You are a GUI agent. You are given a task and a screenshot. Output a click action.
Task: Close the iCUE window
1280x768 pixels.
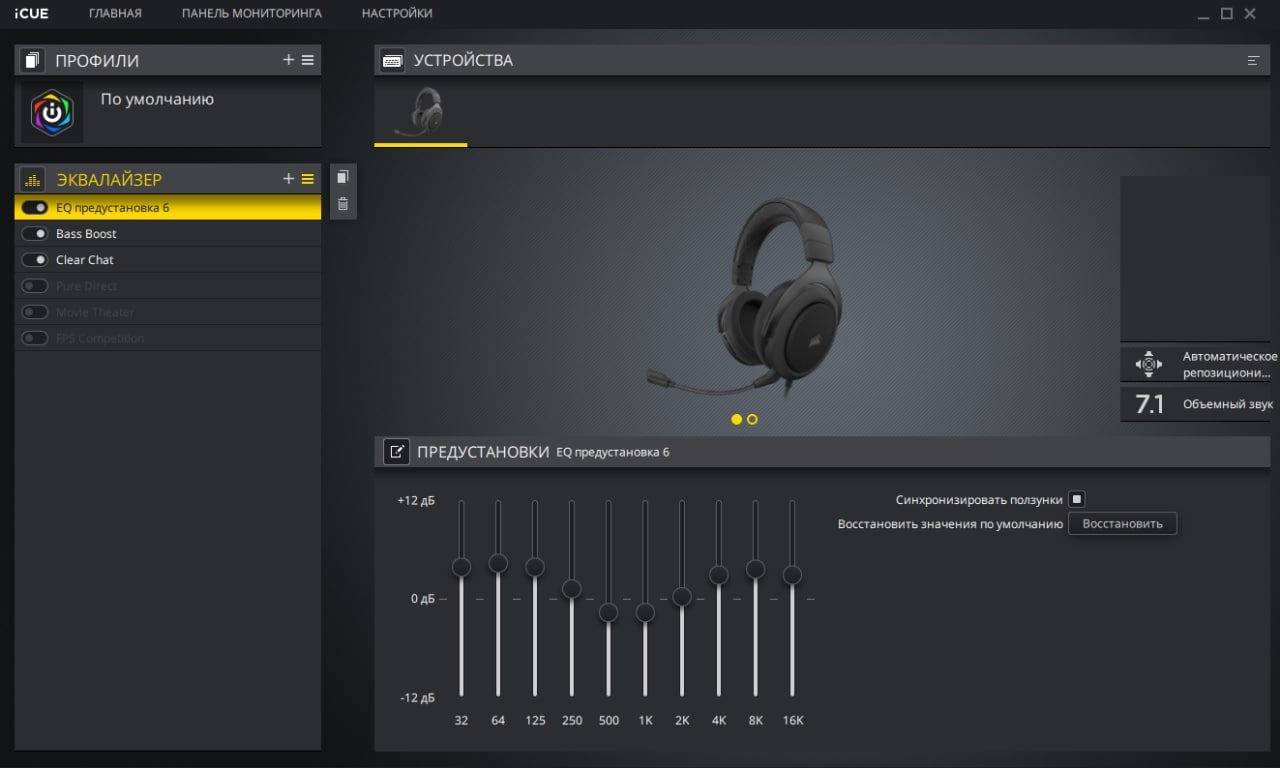[1251, 13]
